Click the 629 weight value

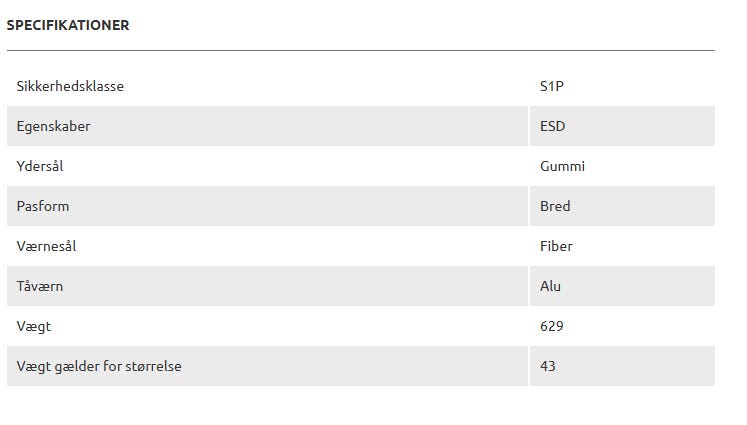[552, 326]
